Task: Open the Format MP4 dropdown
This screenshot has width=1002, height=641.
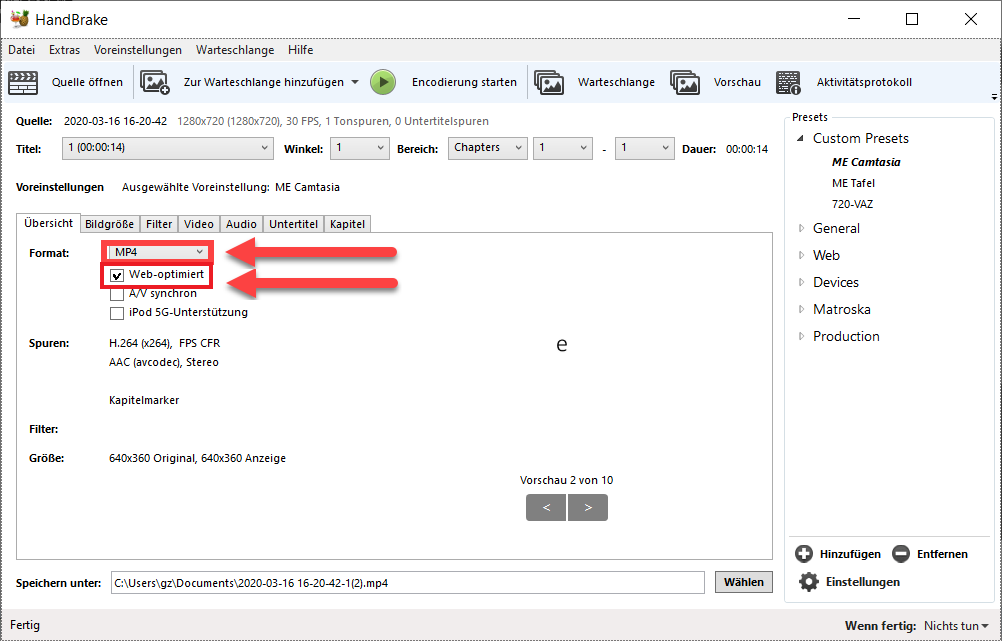Action: pos(158,252)
